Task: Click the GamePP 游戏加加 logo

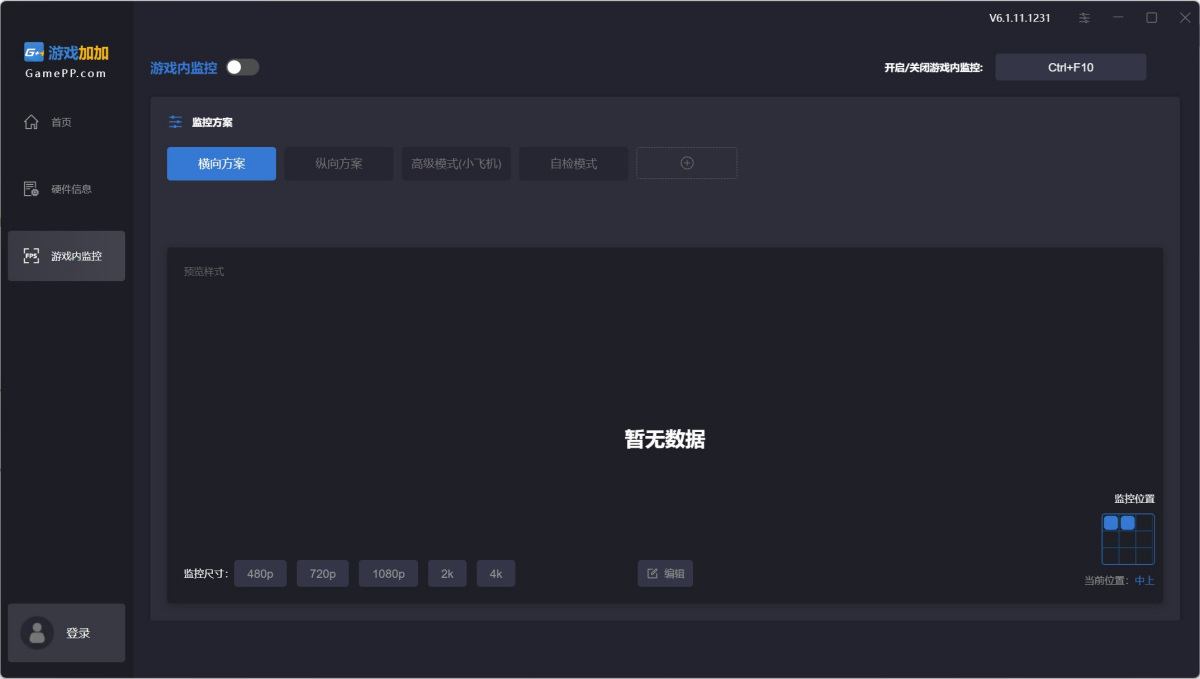Action: pos(66,59)
